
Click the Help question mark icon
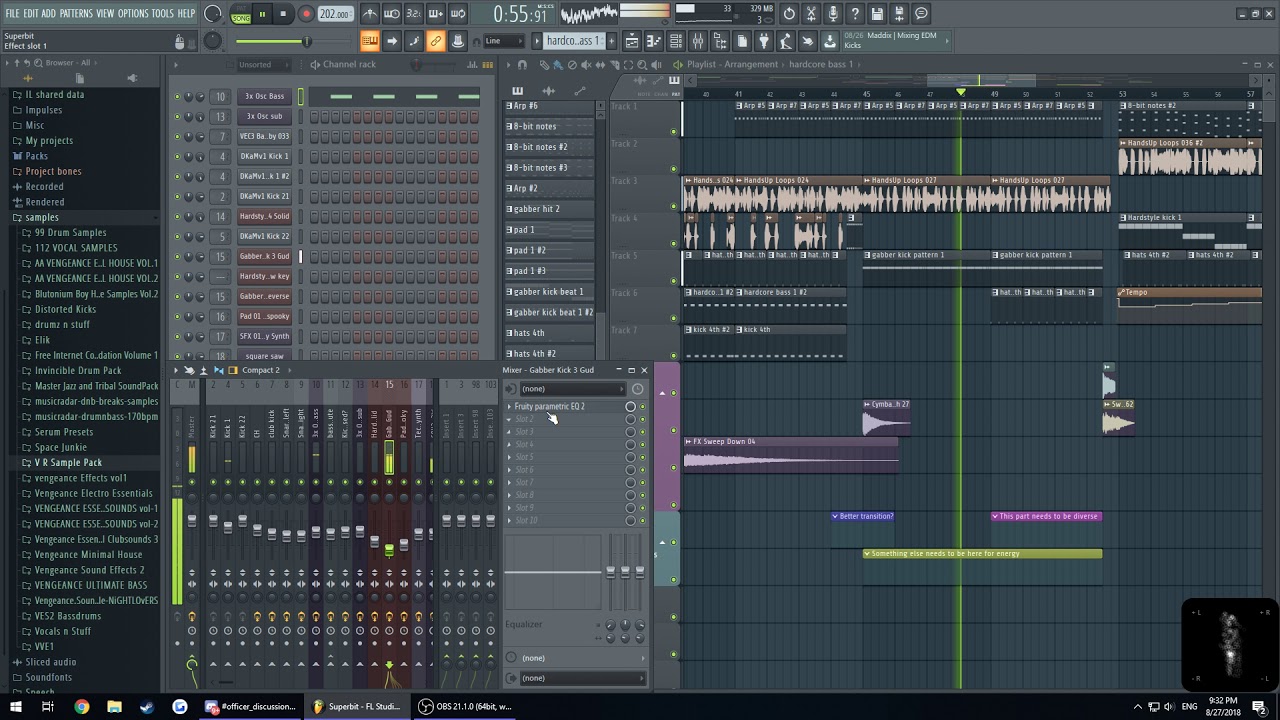coord(855,14)
